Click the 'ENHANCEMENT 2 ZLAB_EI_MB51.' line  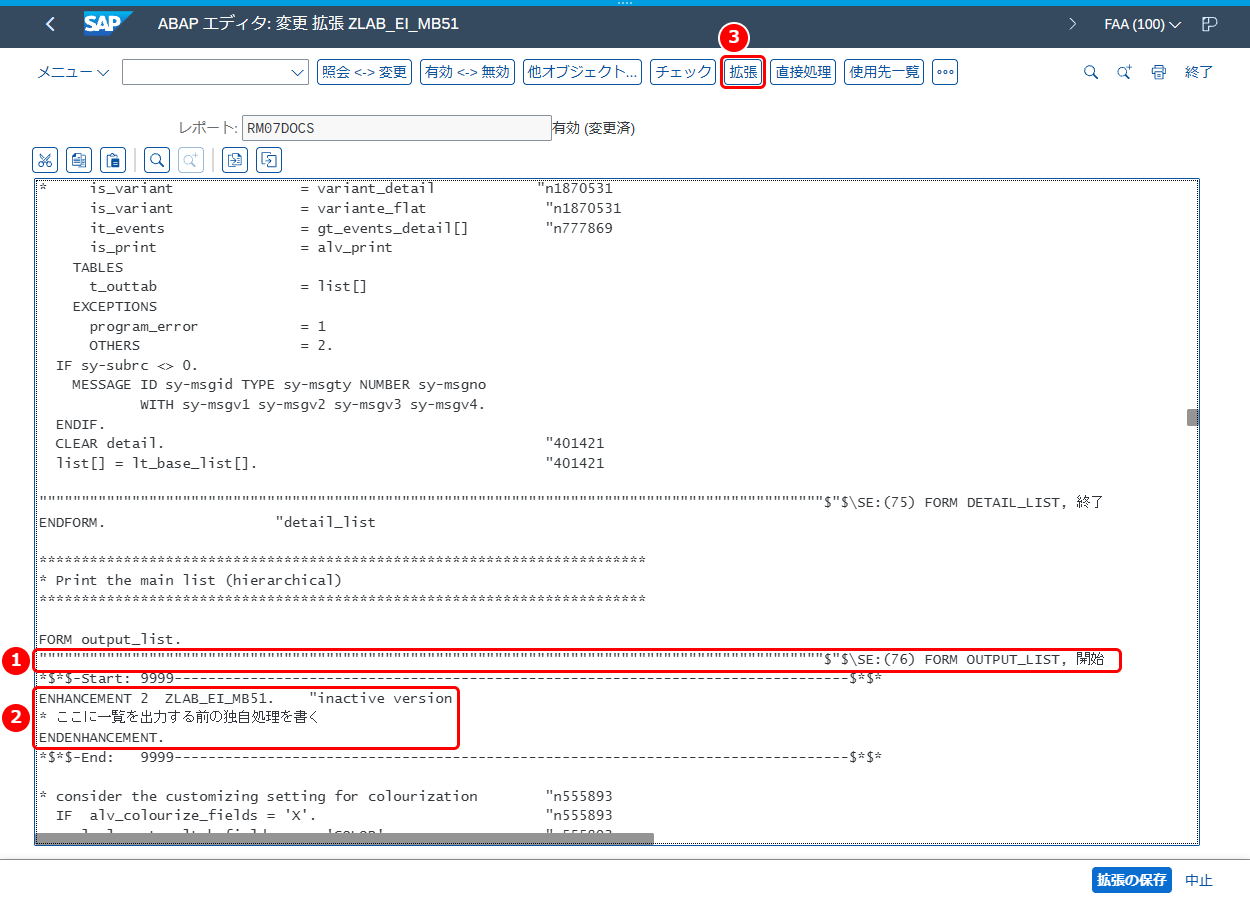[x=157, y=698]
